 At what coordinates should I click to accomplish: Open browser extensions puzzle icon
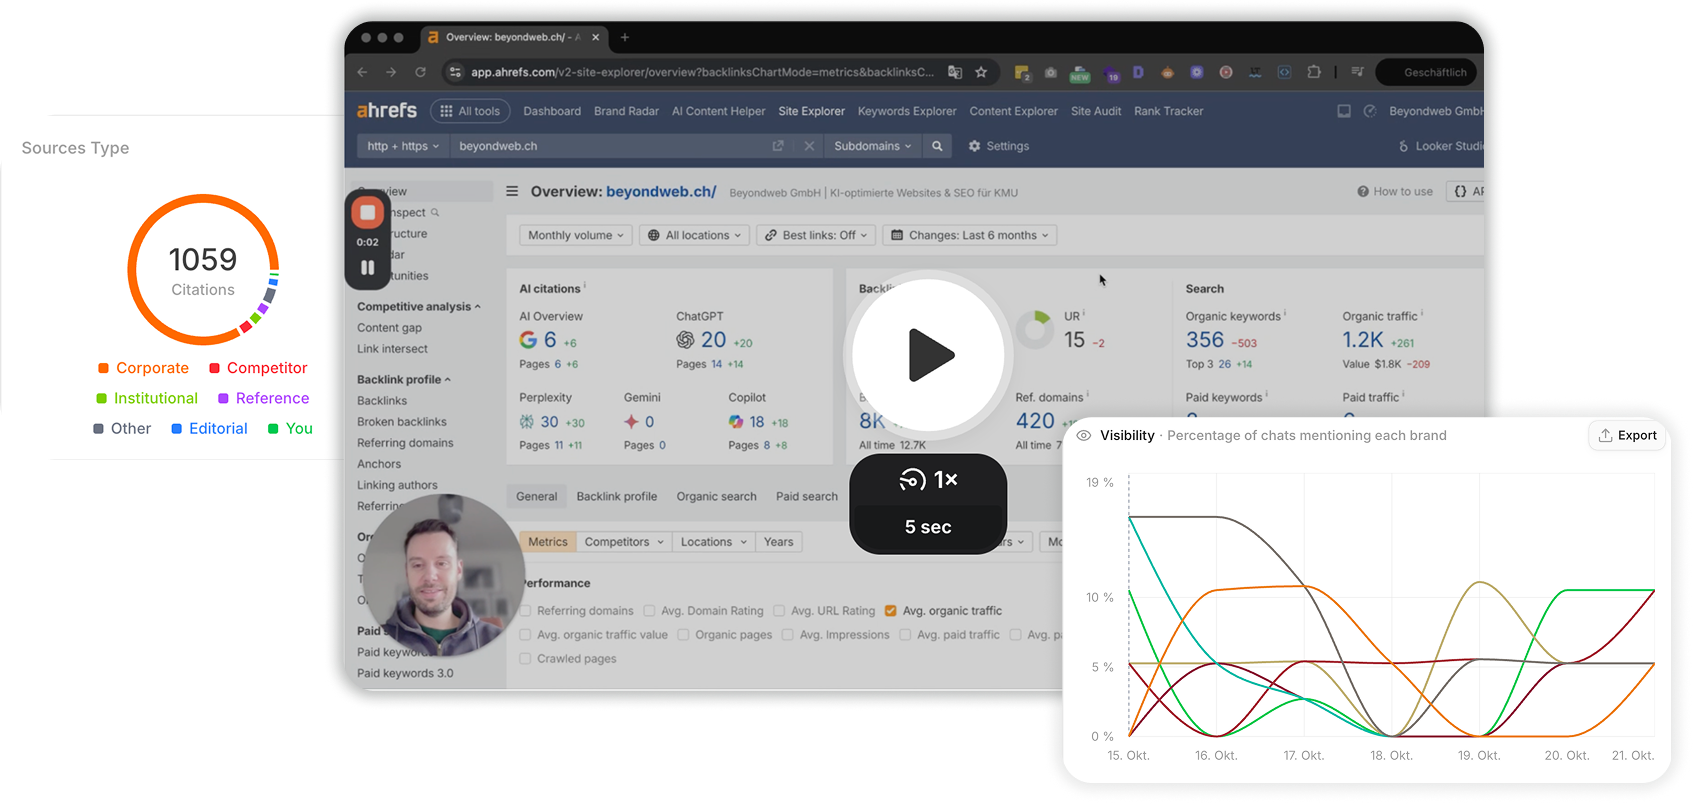click(x=1314, y=72)
